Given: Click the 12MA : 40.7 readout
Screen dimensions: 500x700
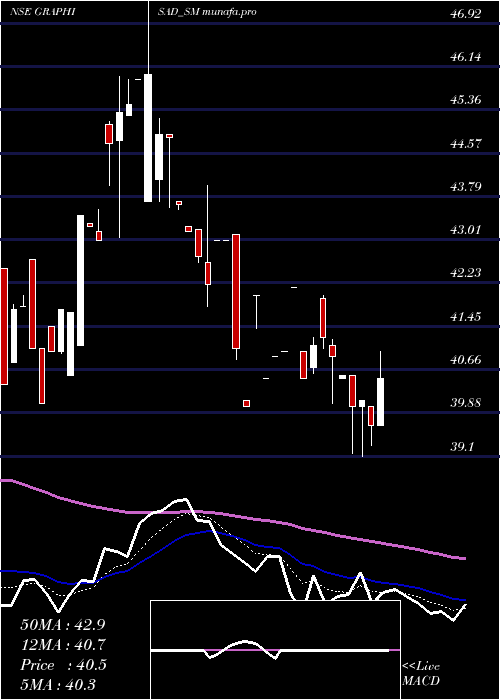Looking at the screenshot, I should coord(63,645).
